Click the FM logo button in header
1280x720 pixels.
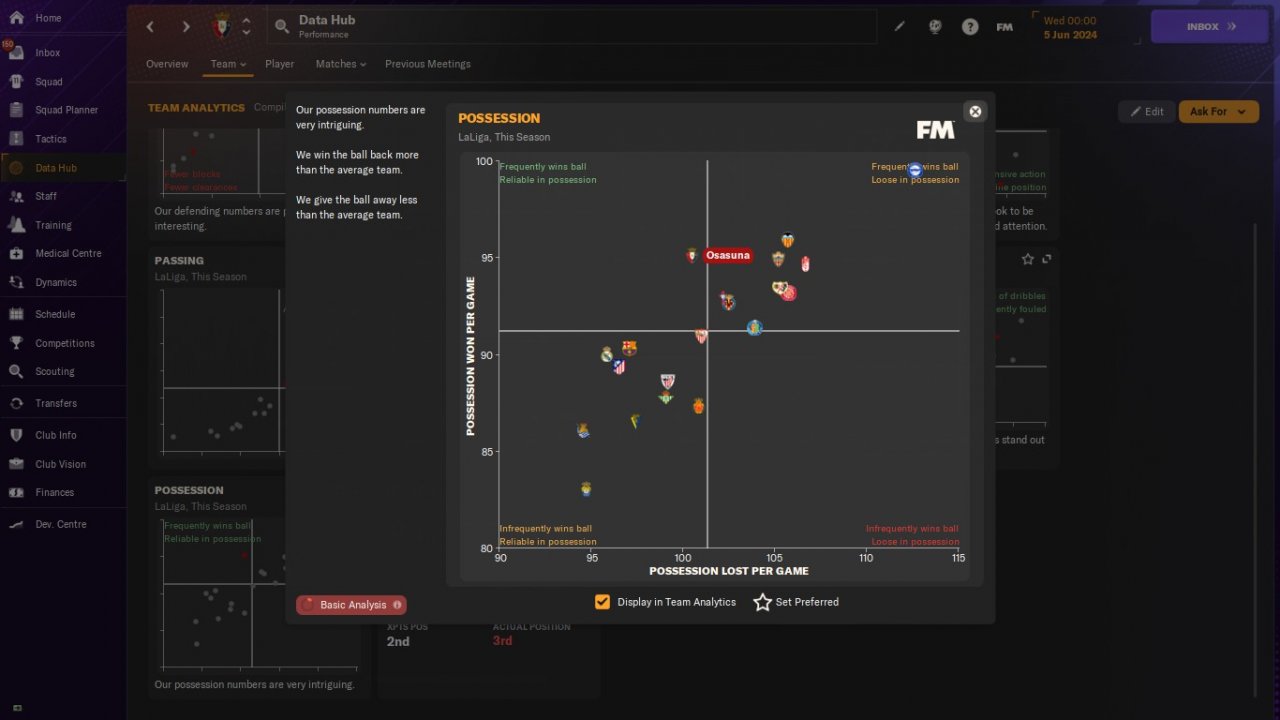(1005, 27)
